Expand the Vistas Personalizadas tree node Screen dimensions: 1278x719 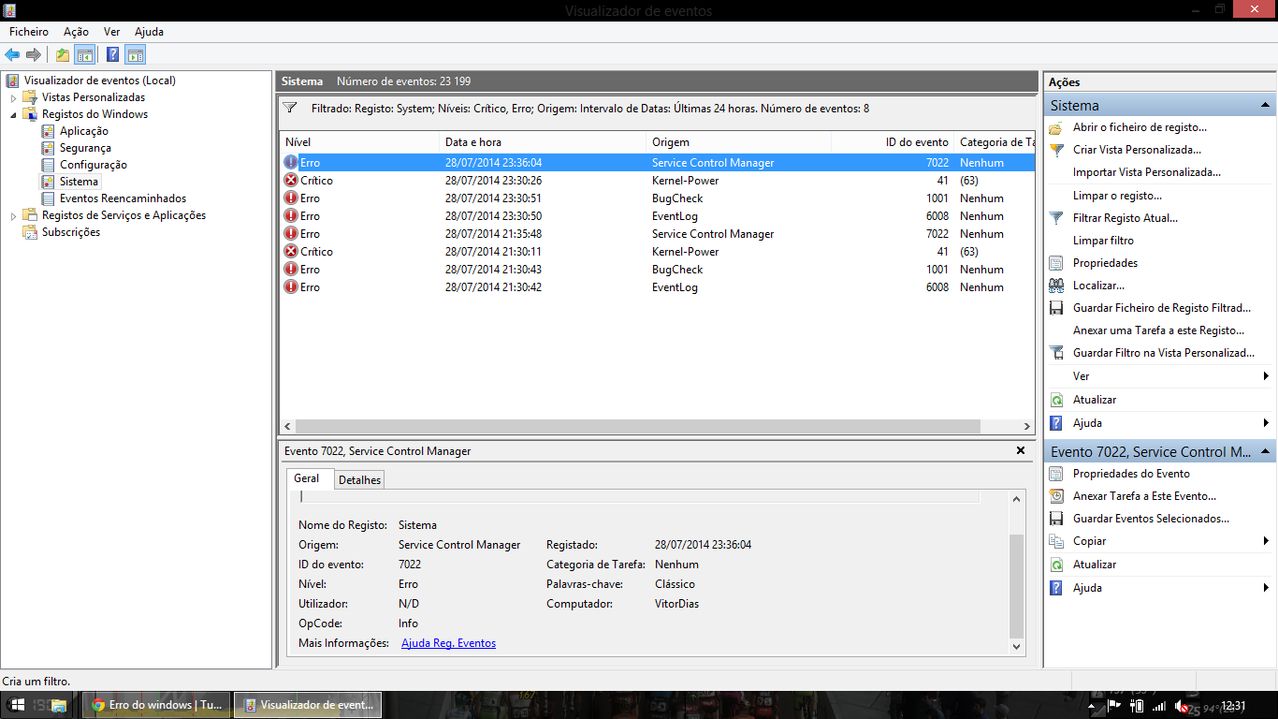tap(13, 98)
